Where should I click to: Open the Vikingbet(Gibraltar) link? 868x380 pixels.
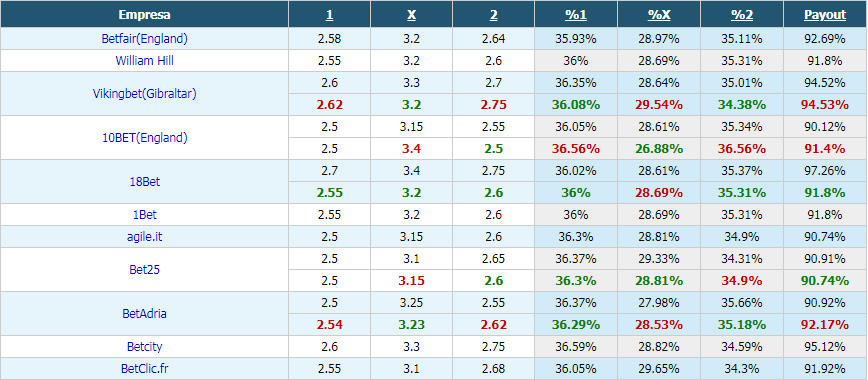pos(144,94)
